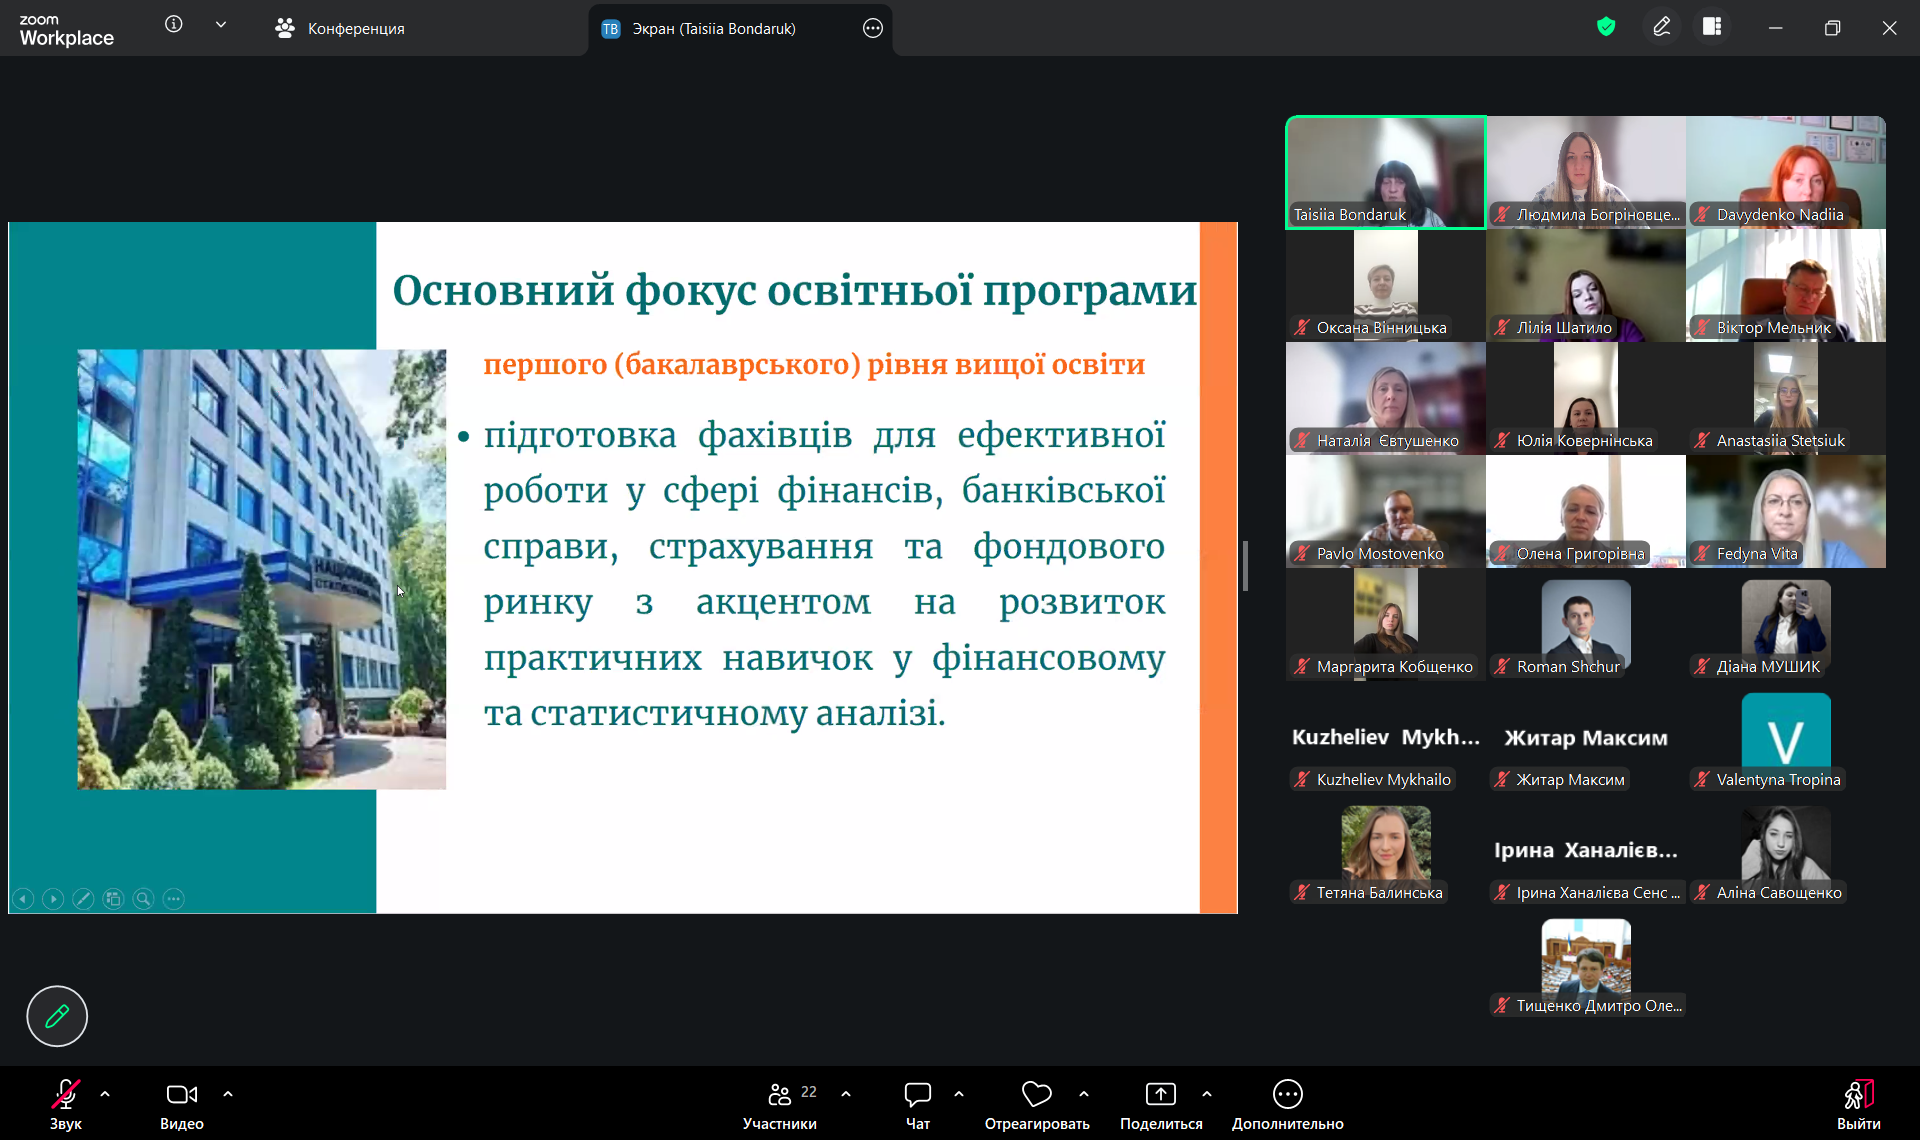The image size is (1920, 1140).
Task: Open the annotation pencil icon in the top bar
Action: 1661,27
